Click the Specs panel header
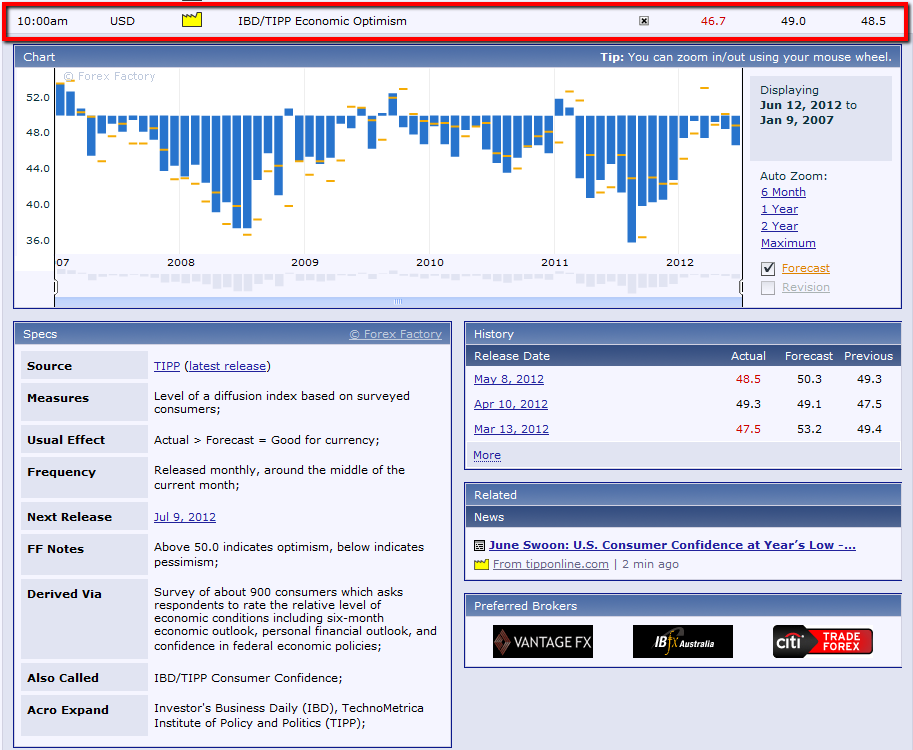 click(x=233, y=334)
